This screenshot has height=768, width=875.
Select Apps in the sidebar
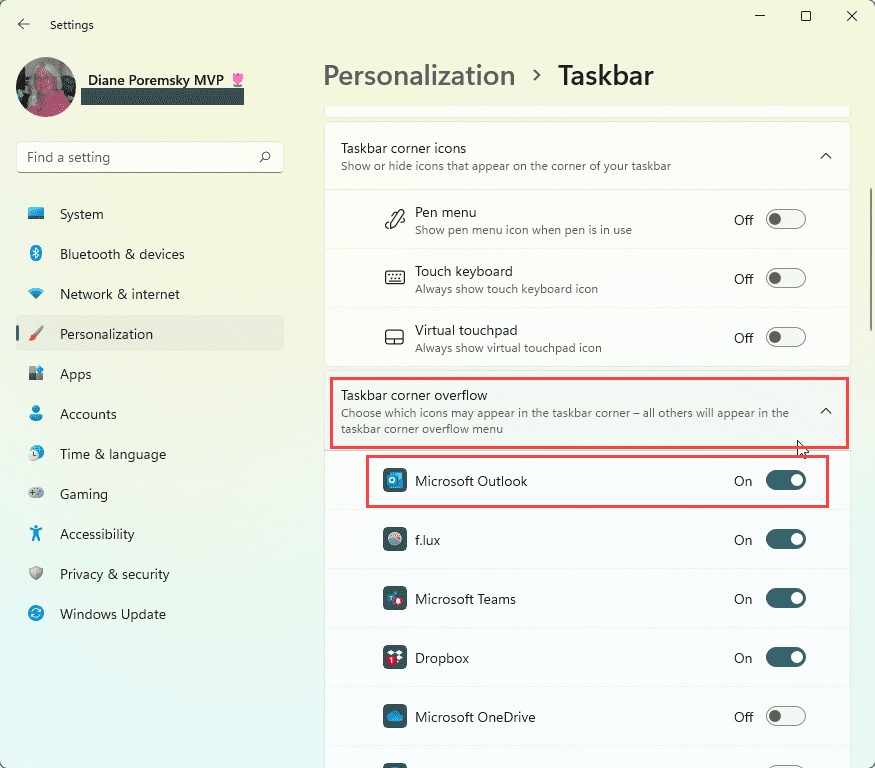point(150,374)
